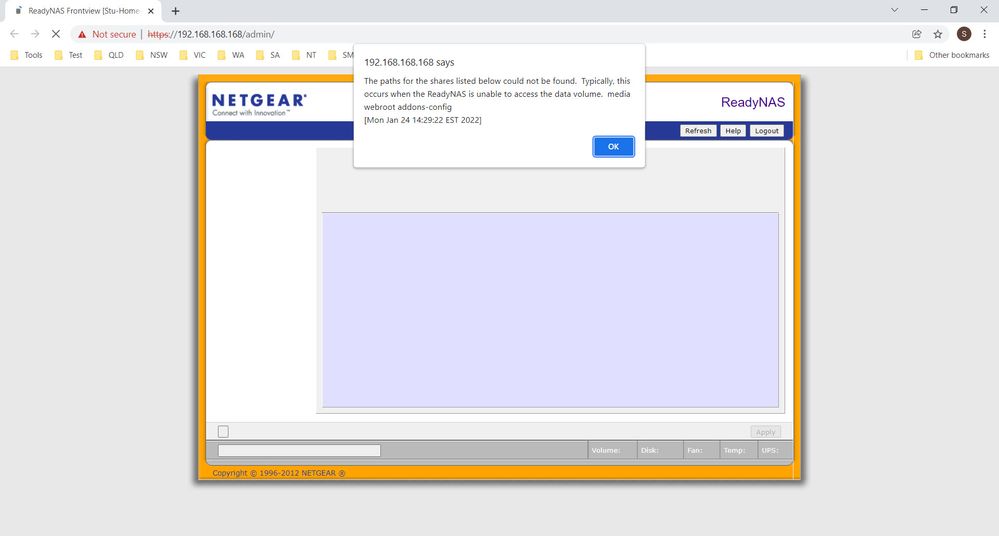Click the Not secure warning indicator
Screen dimensions: 999x536
(x=107, y=34)
